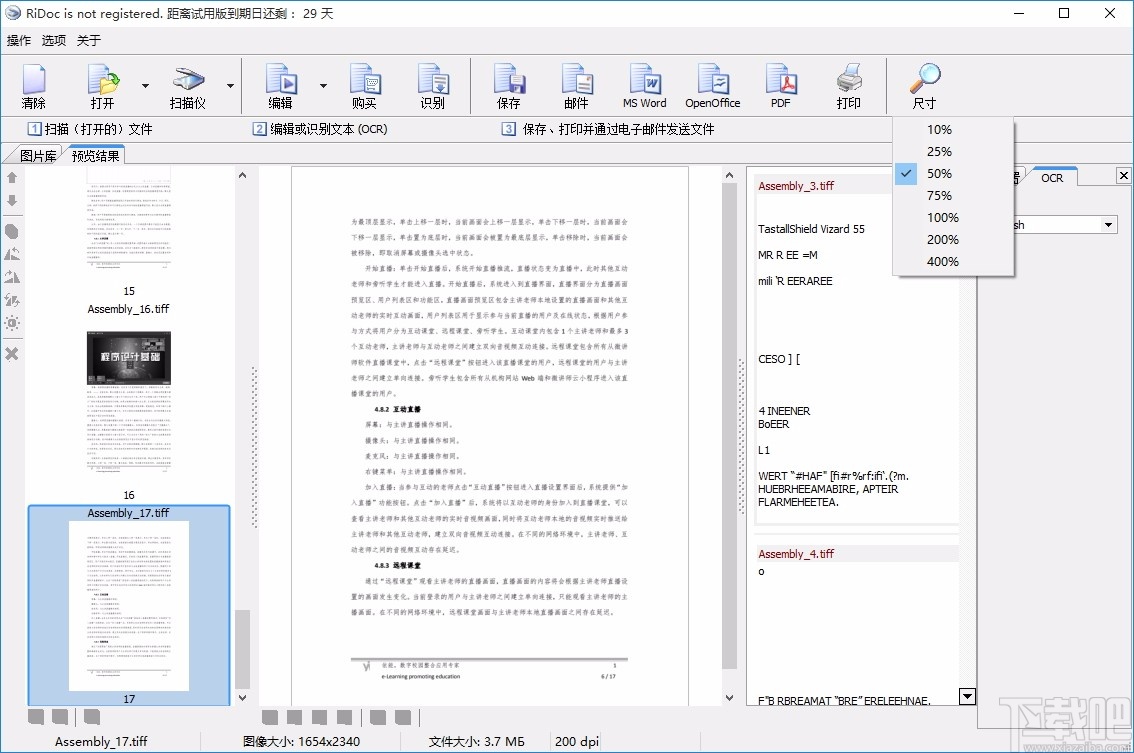Open the 选项 (Options) menu
Image resolution: width=1134 pixels, height=753 pixels.
click(54, 41)
